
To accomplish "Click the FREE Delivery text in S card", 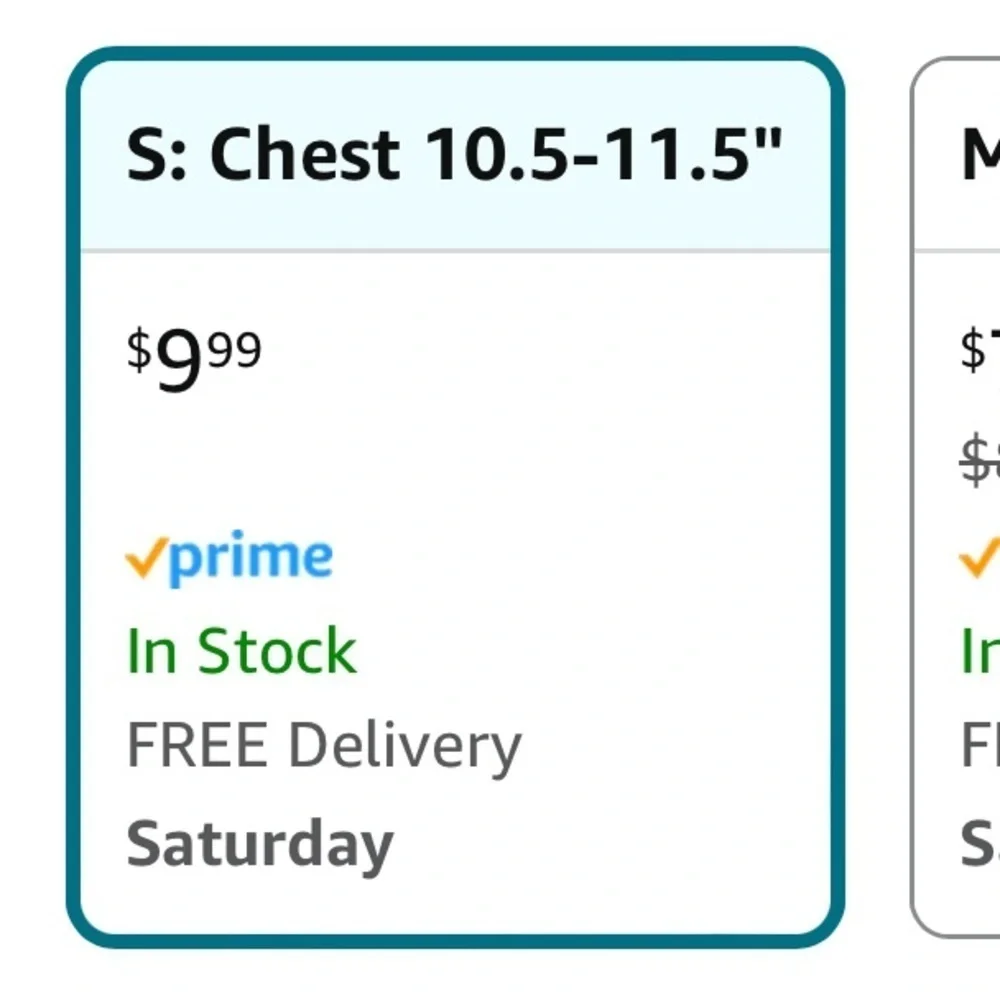I will pos(324,747).
